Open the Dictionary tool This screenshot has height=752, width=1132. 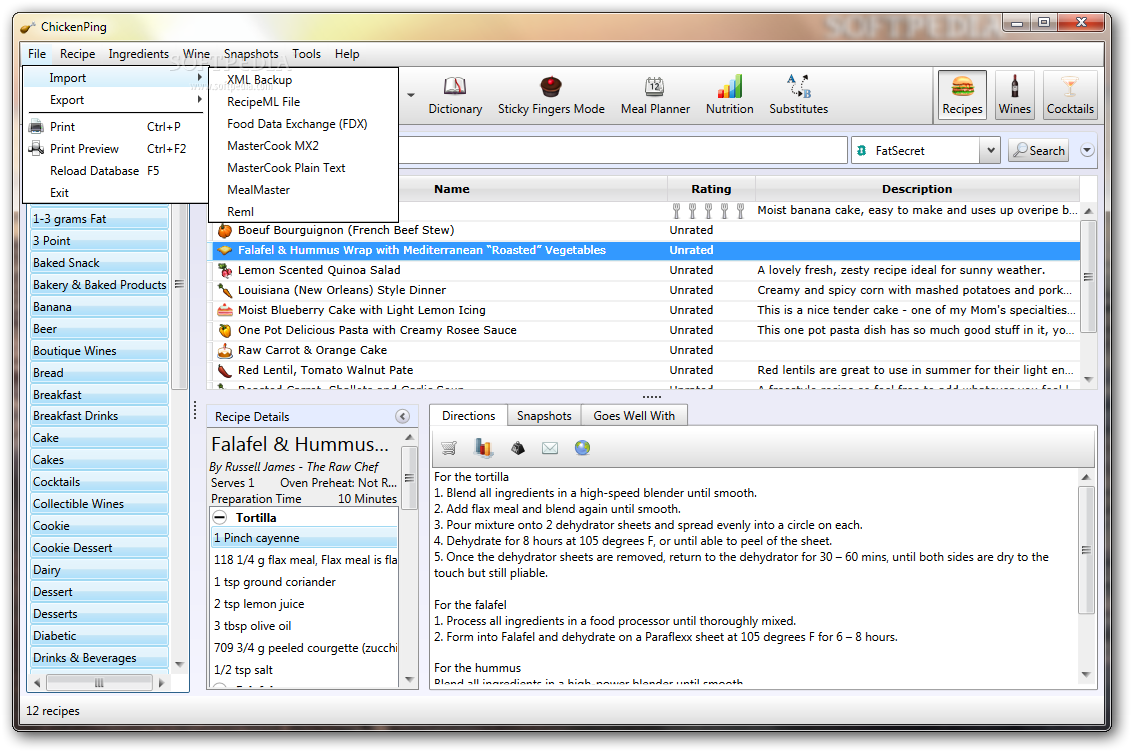coord(455,95)
